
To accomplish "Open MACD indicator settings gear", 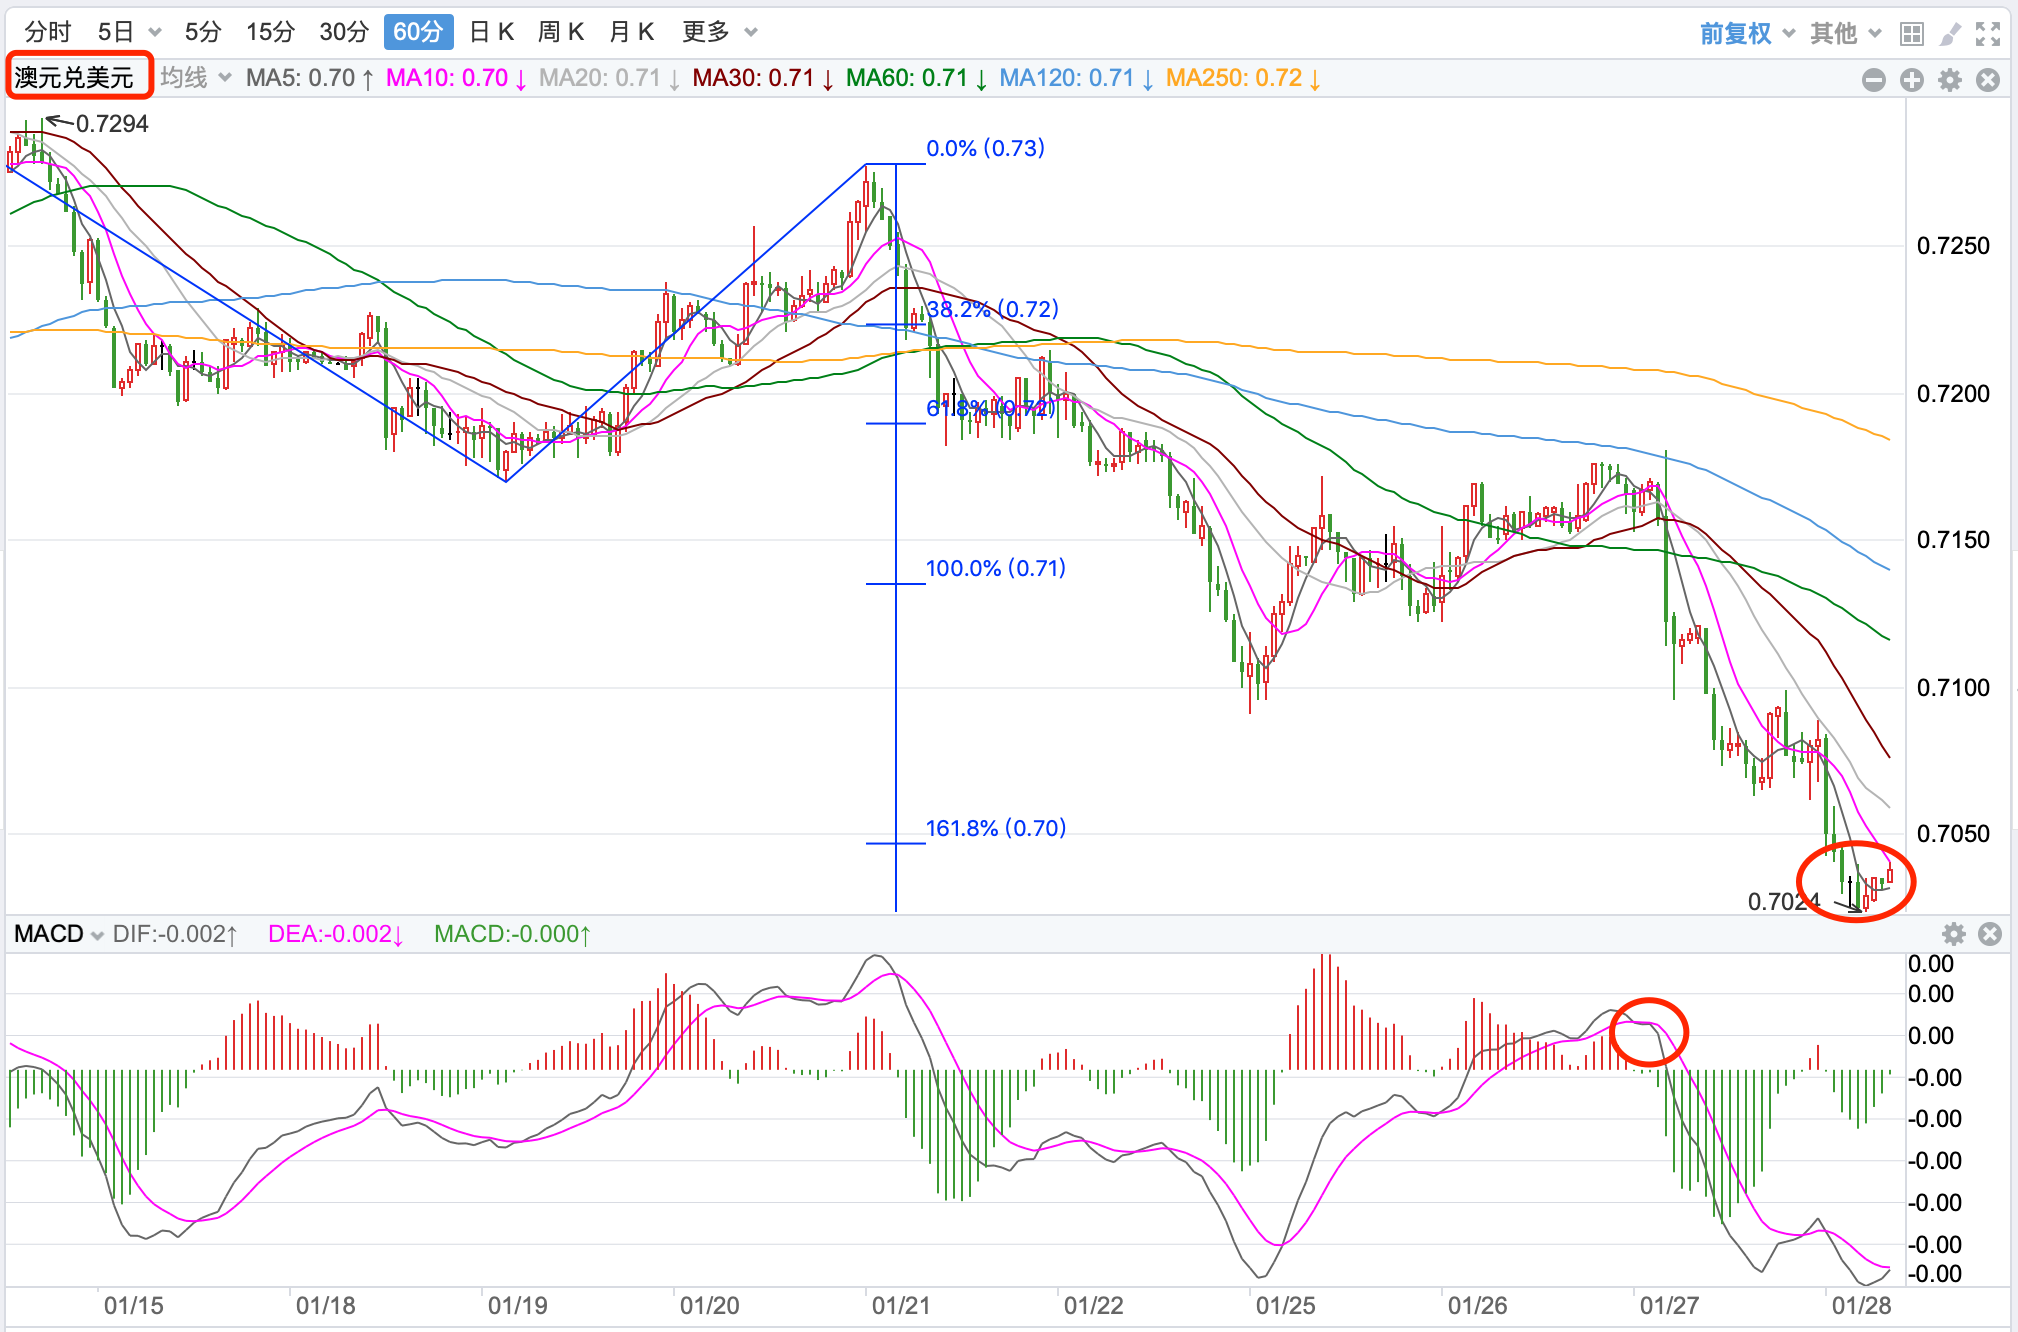I will click(1954, 934).
